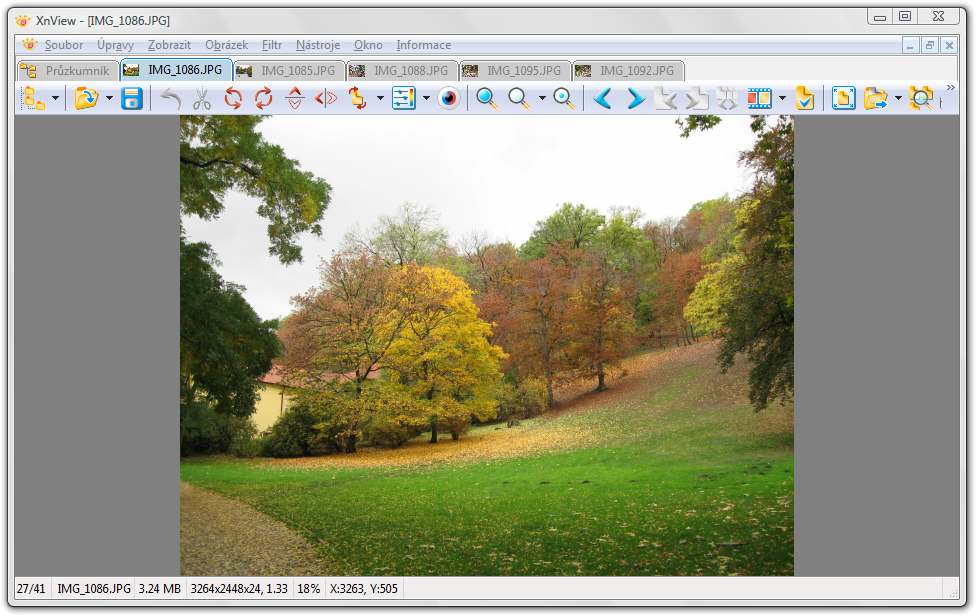Image resolution: width=976 pixels, height=616 pixels.
Task: Expand the export folder dropdown arrow
Action: pyautogui.click(x=898, y=98)
